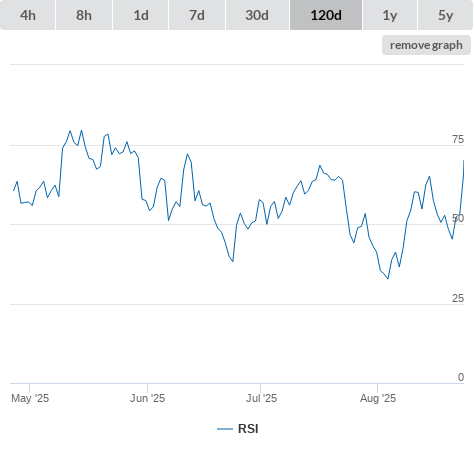Screen dimensions: 474x455
Task: Click the 75 level axis label
Action: (x=458, y=139)
